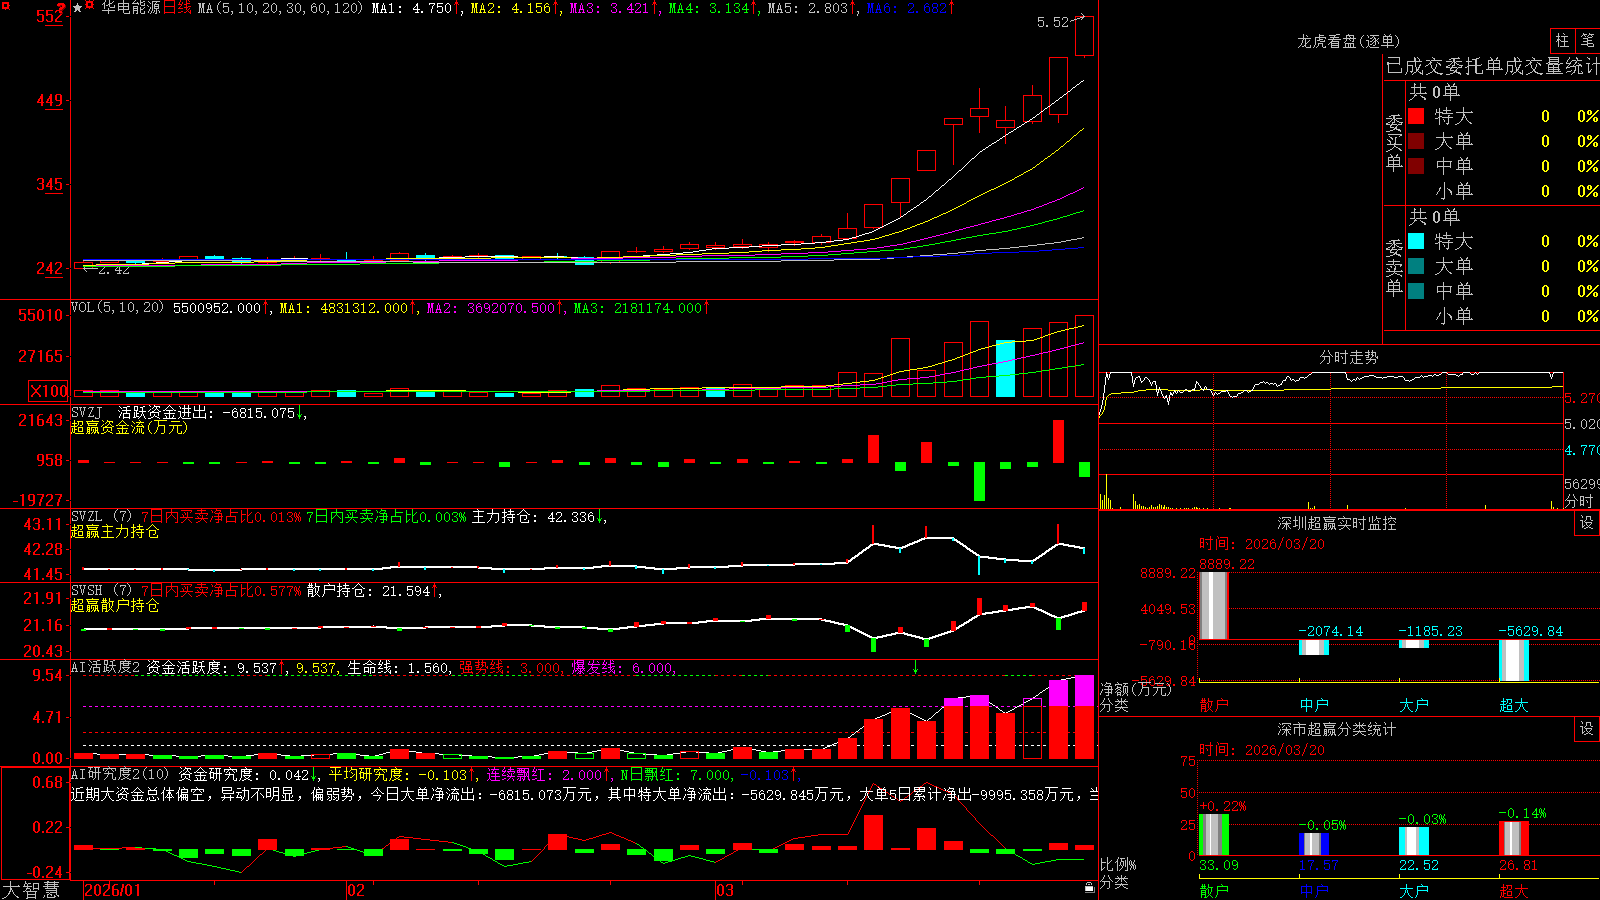Click the MA(5,10,20,30,60,120) indicator parameters
This screenshot has height=900, width=1600.
(280, 8)
